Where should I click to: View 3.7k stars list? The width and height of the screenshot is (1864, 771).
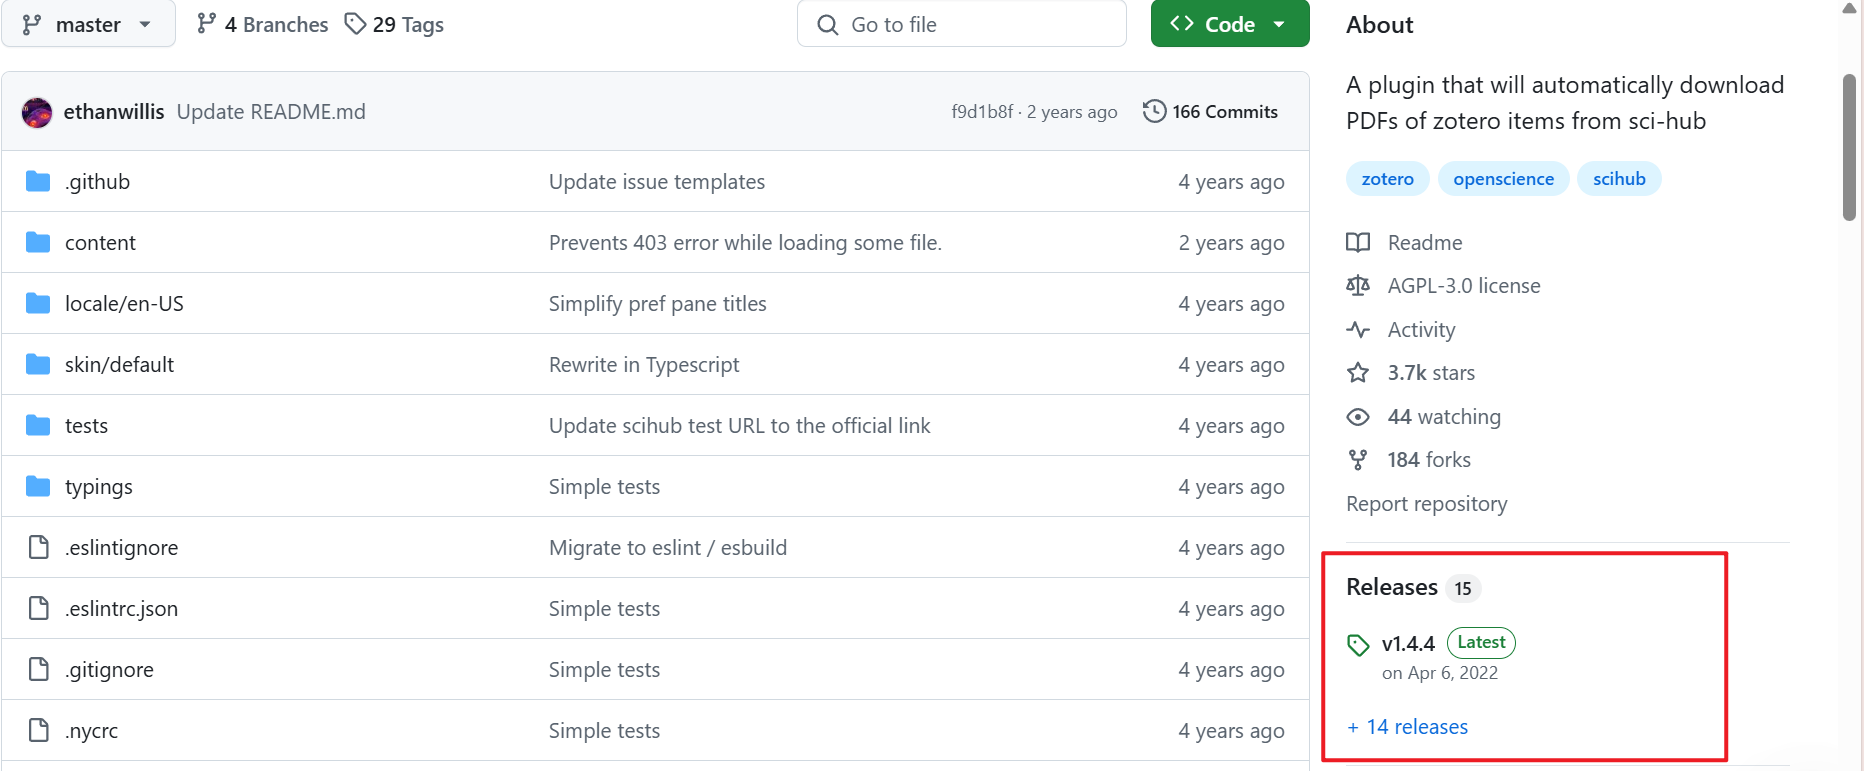click(1431, 373)
